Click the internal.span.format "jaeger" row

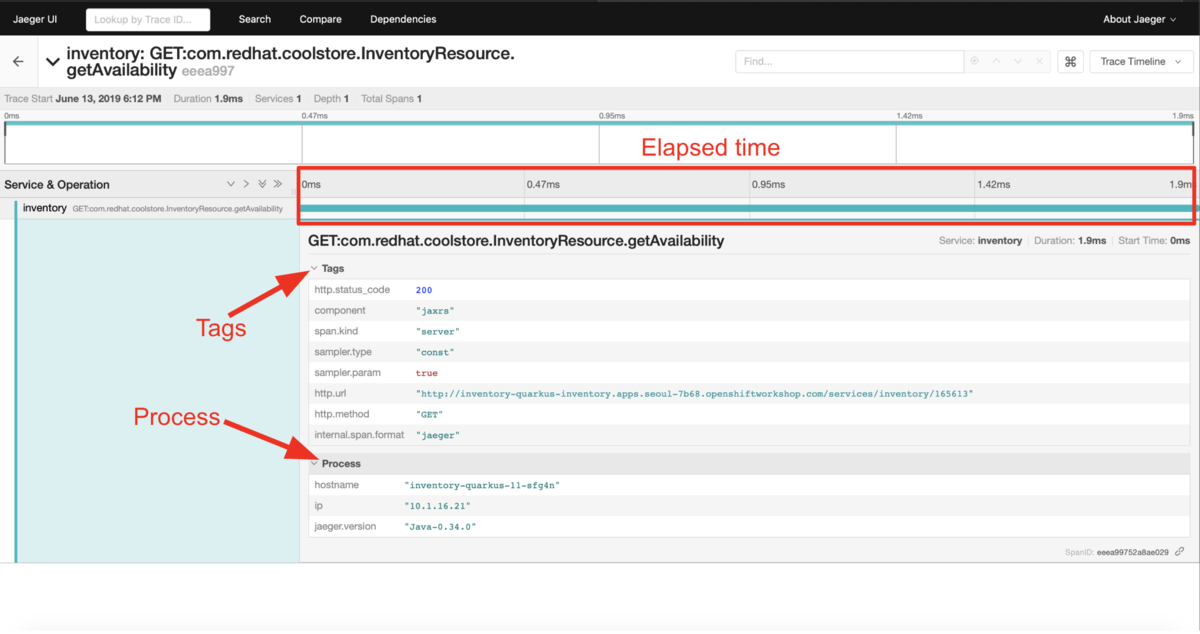click(750, 435)
